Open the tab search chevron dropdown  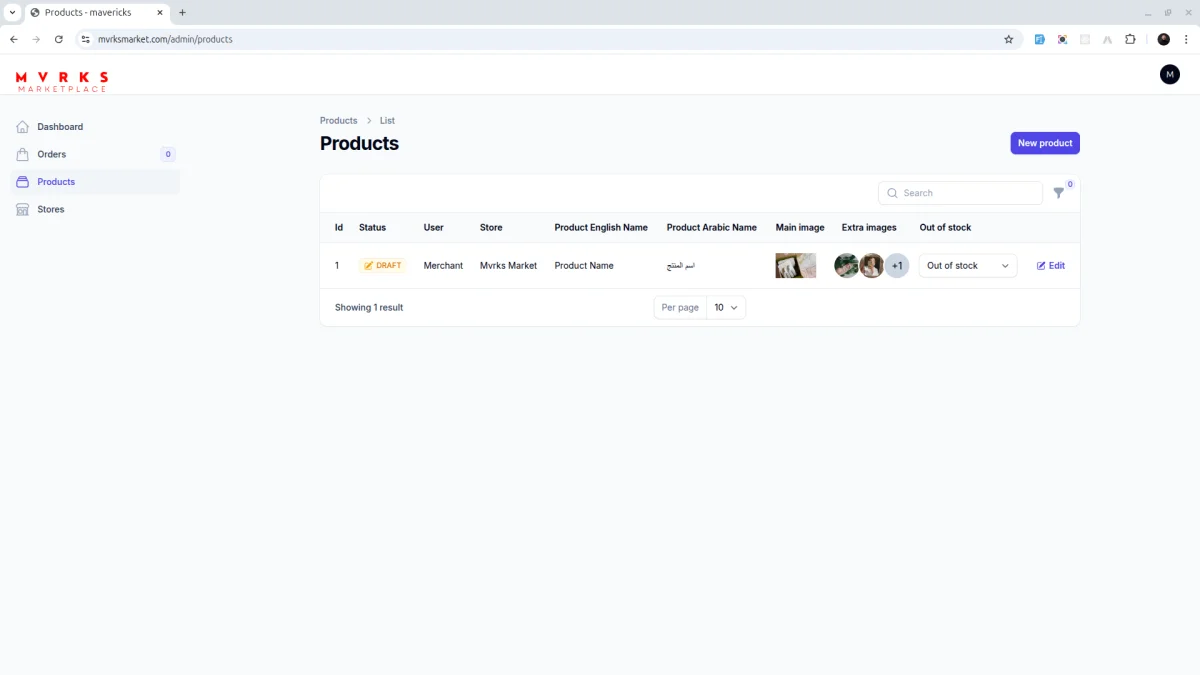coord(12,13)
